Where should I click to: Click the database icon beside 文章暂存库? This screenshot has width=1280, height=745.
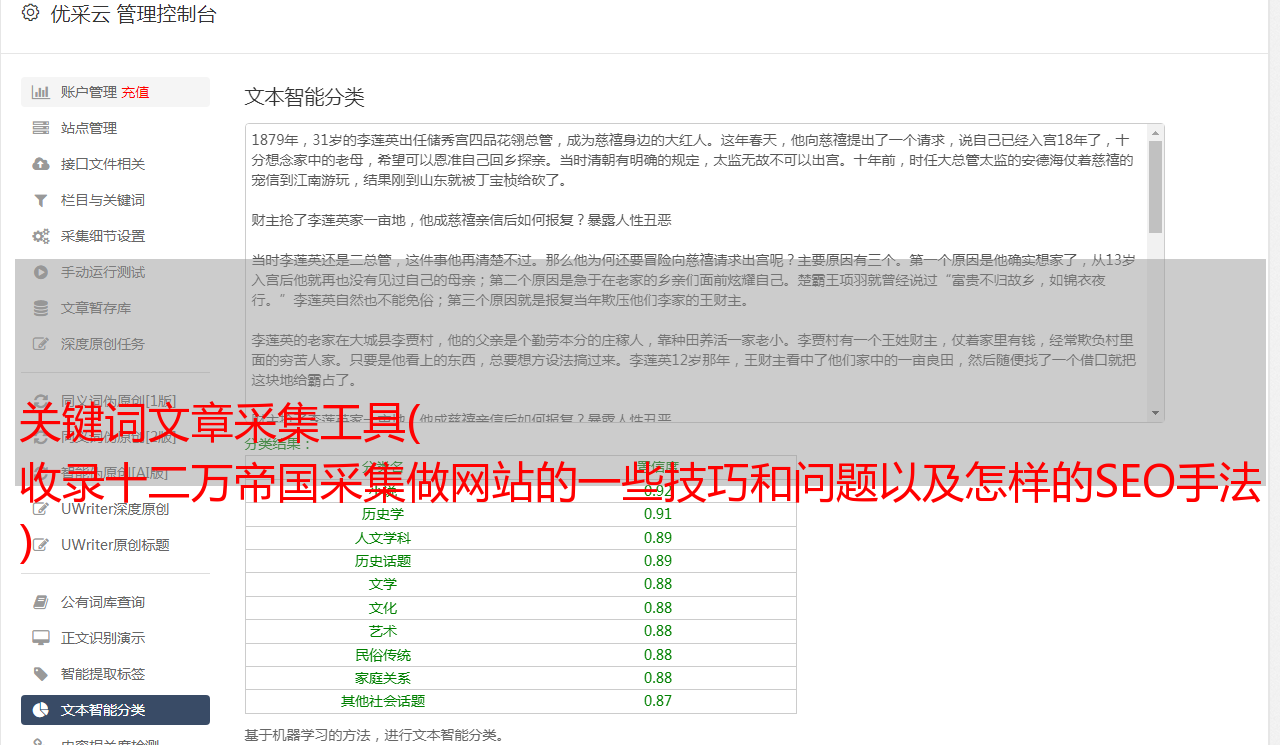click(x=41, y=308)
